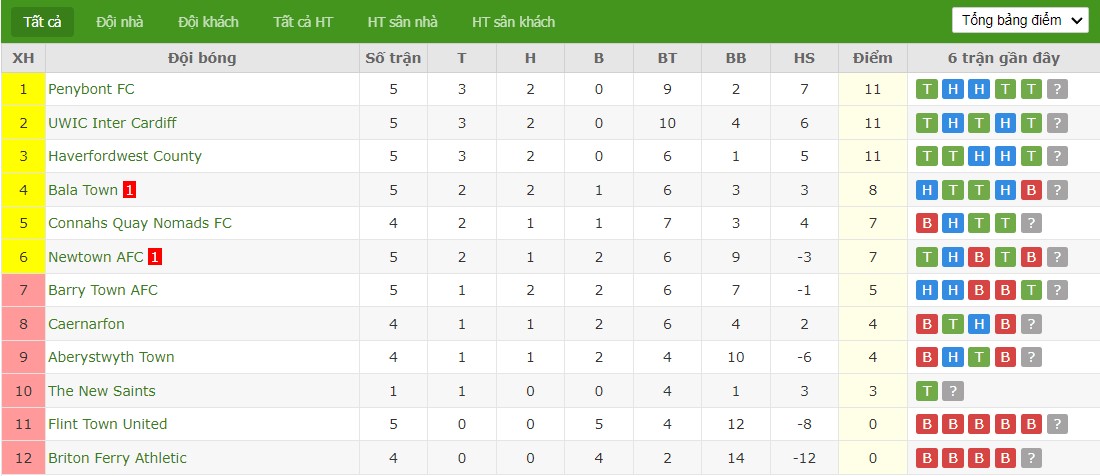Click the red B result badge for Bala Town
This screenshot has width=1100, height=476.
(1031, 190)
